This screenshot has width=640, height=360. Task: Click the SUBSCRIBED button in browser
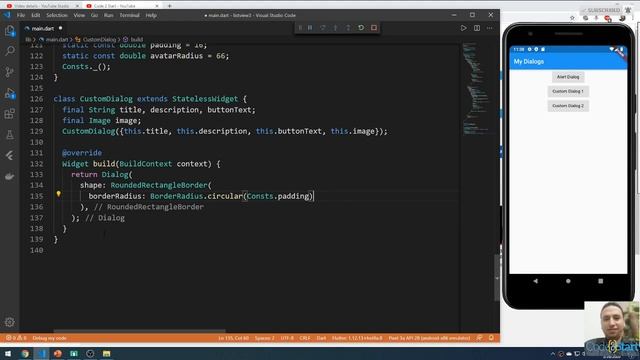click(x=601, y=10)
